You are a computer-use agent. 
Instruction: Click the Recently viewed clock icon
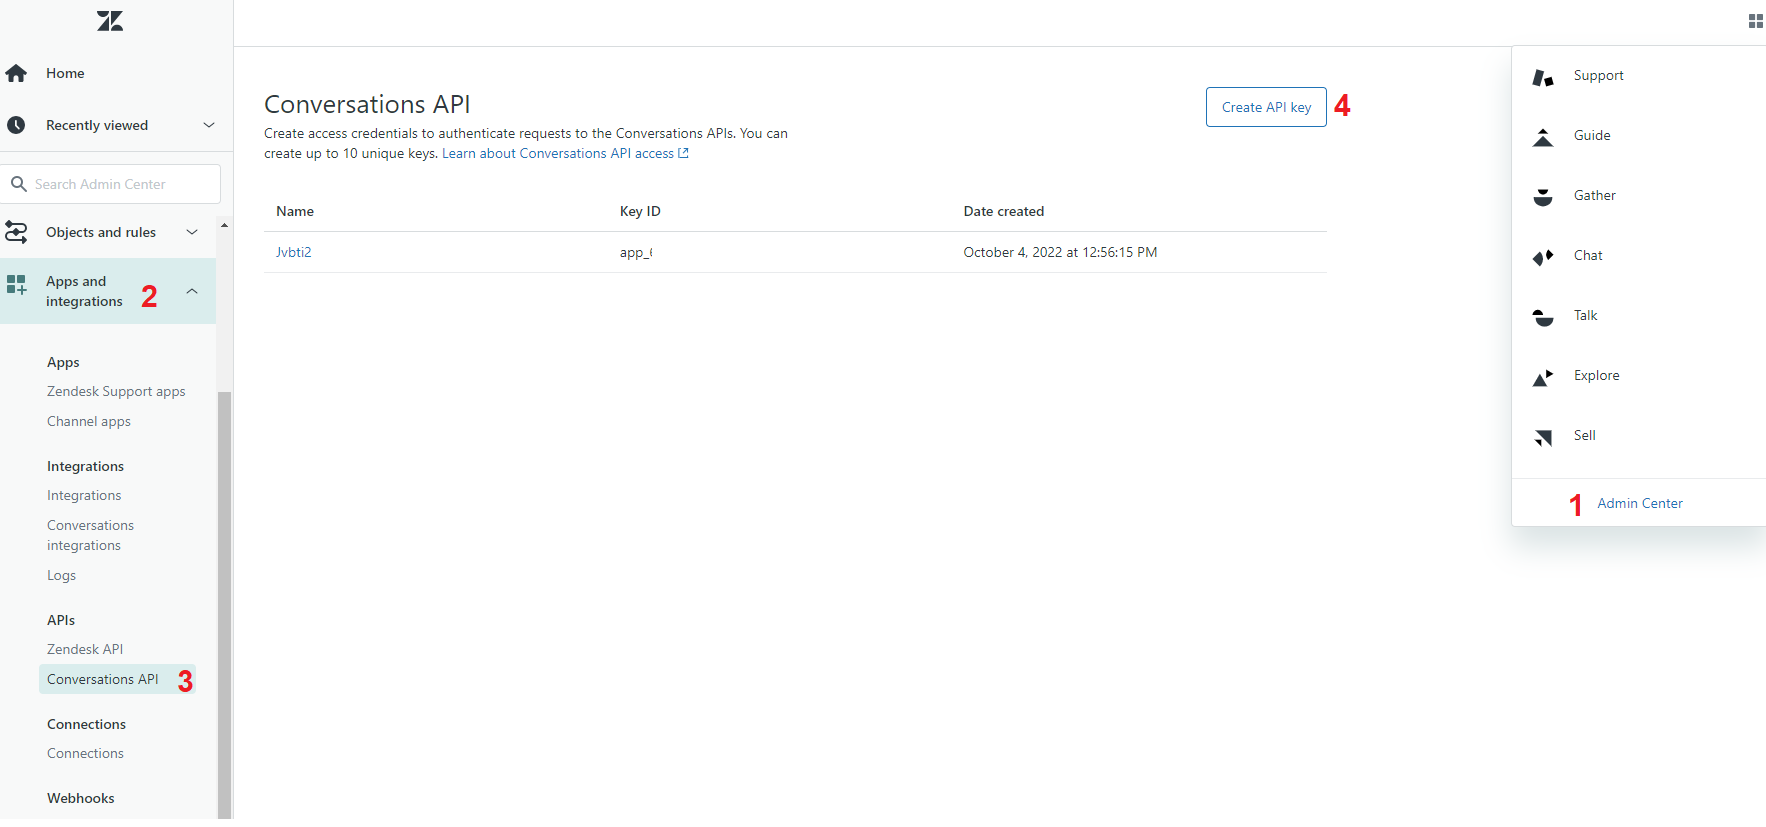[x=16, y=125]
